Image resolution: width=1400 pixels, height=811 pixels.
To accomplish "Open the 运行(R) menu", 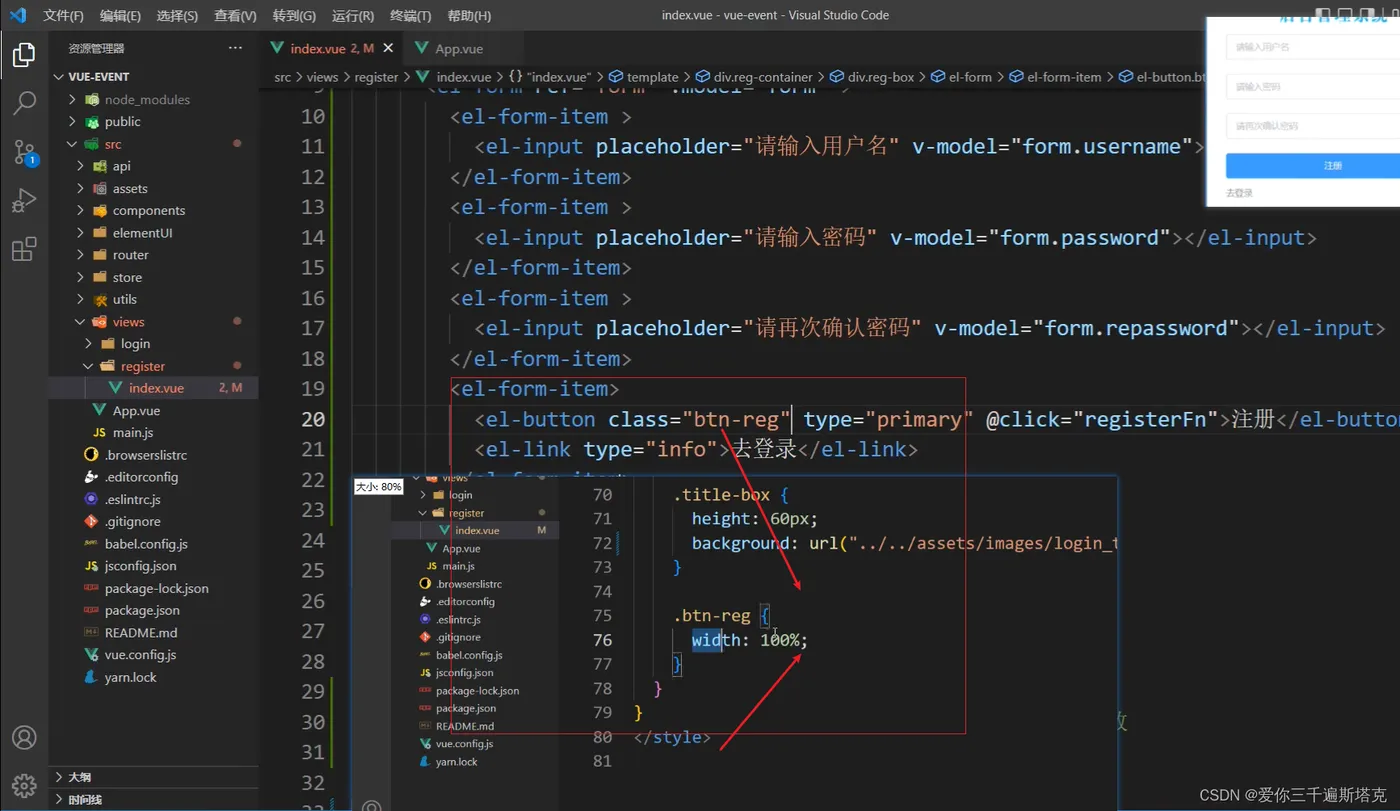I will coord(353,16).
